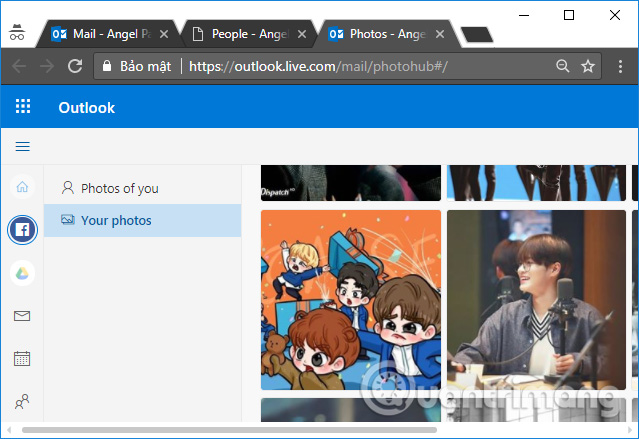Click the browser back arrow
Viewport: 639px width, 439px height.
pyautogui.click(x=19, y=66)
